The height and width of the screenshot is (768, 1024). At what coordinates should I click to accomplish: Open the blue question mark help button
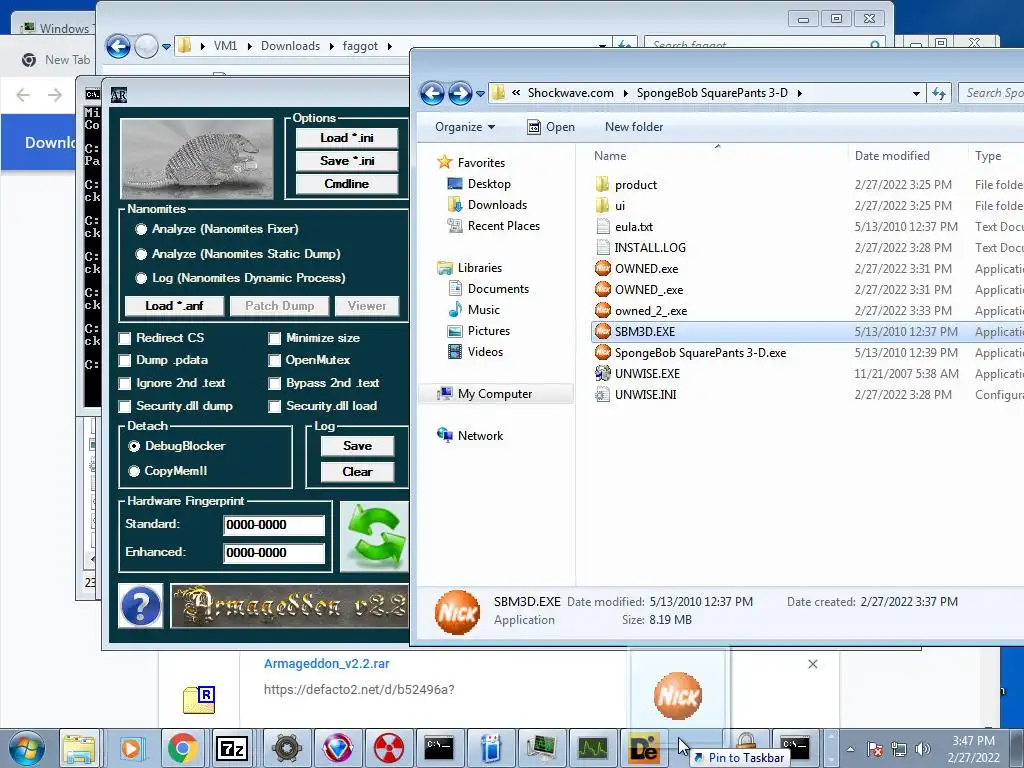[x=140, y=606]
